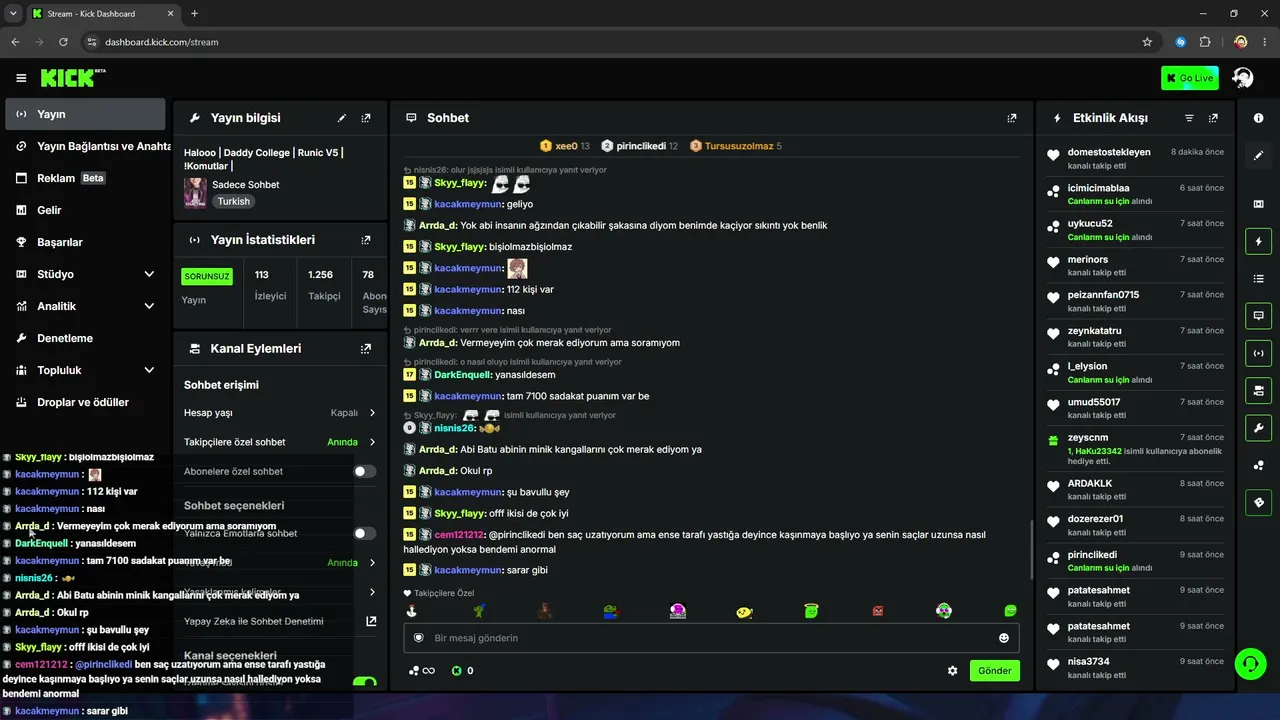Select Yayın in the sidebar
Viewport: 1280px width, 720px height.
pos(85,114)
